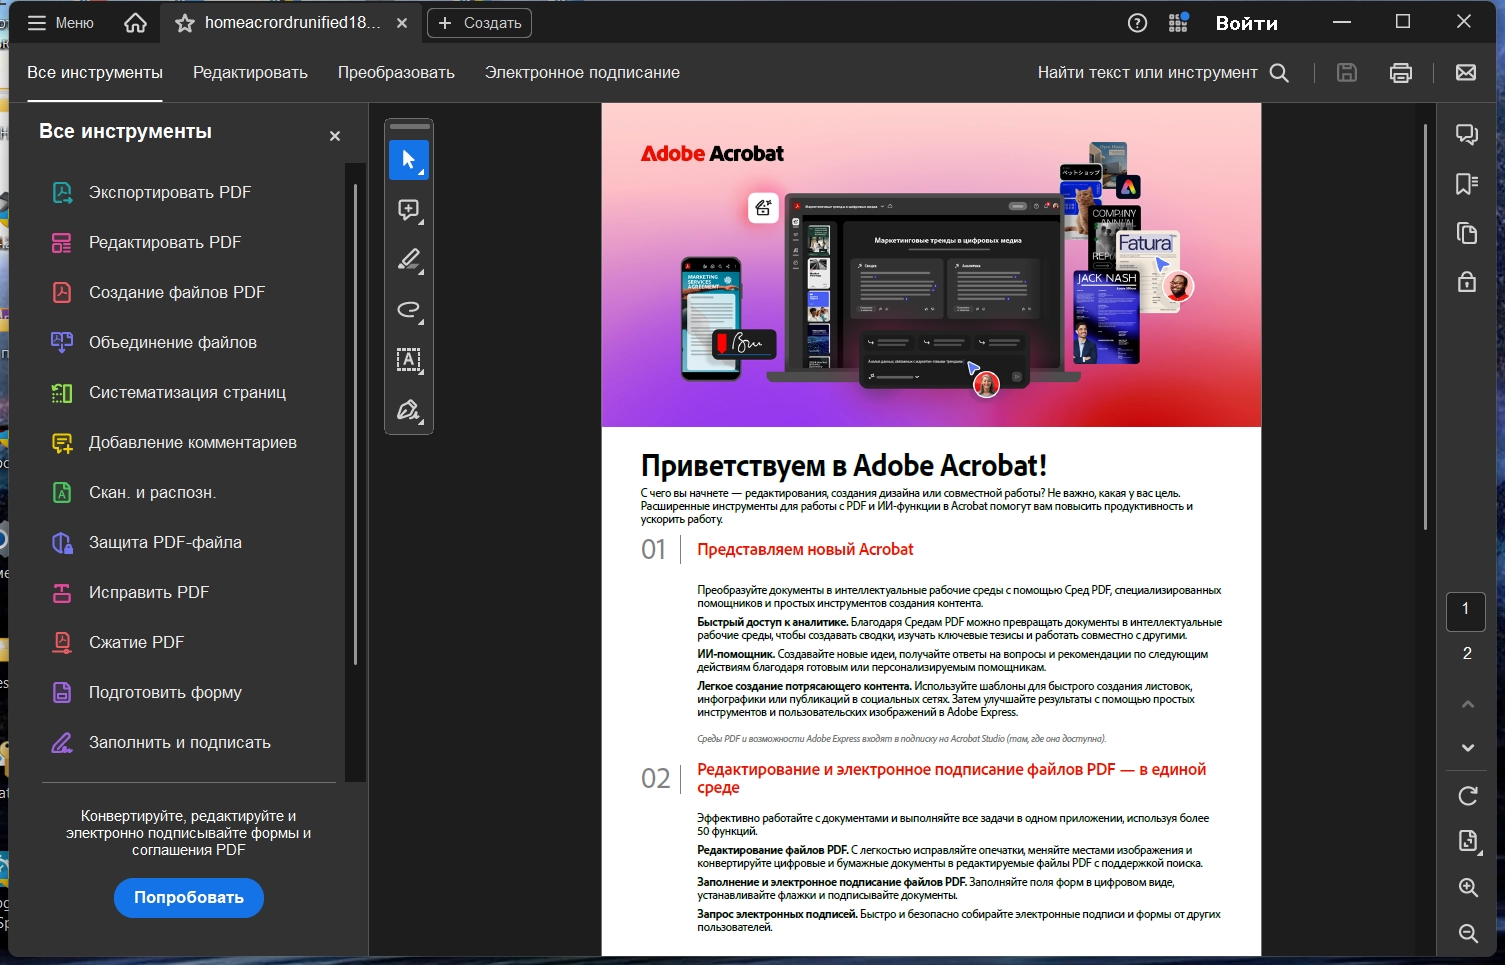Open document security settings via lock icon

(1467, 281)
